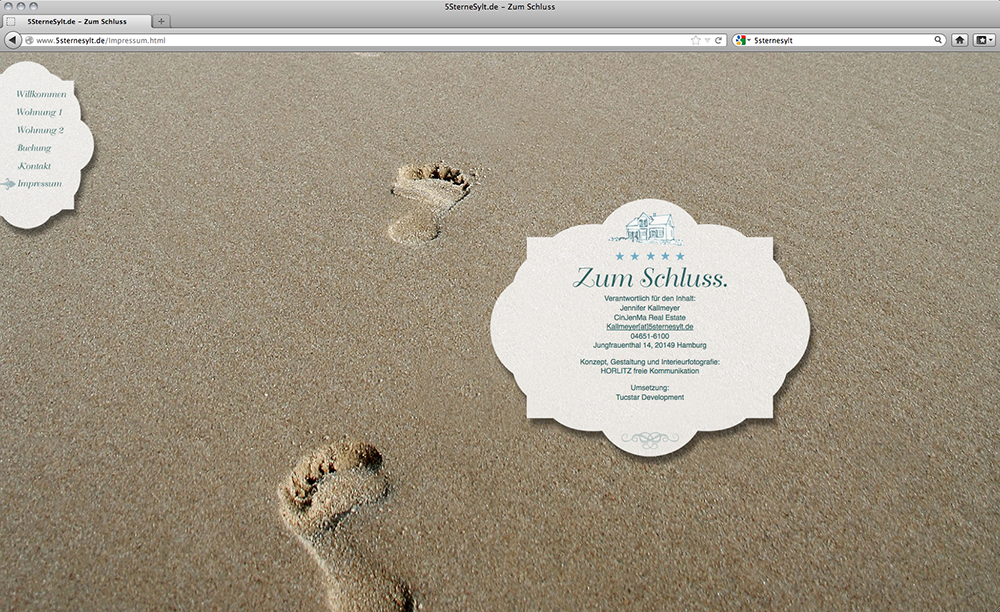This screenshot has width=1000, height=612.
Task: Select Impressum in the site menu
Action: pos(39,184)
